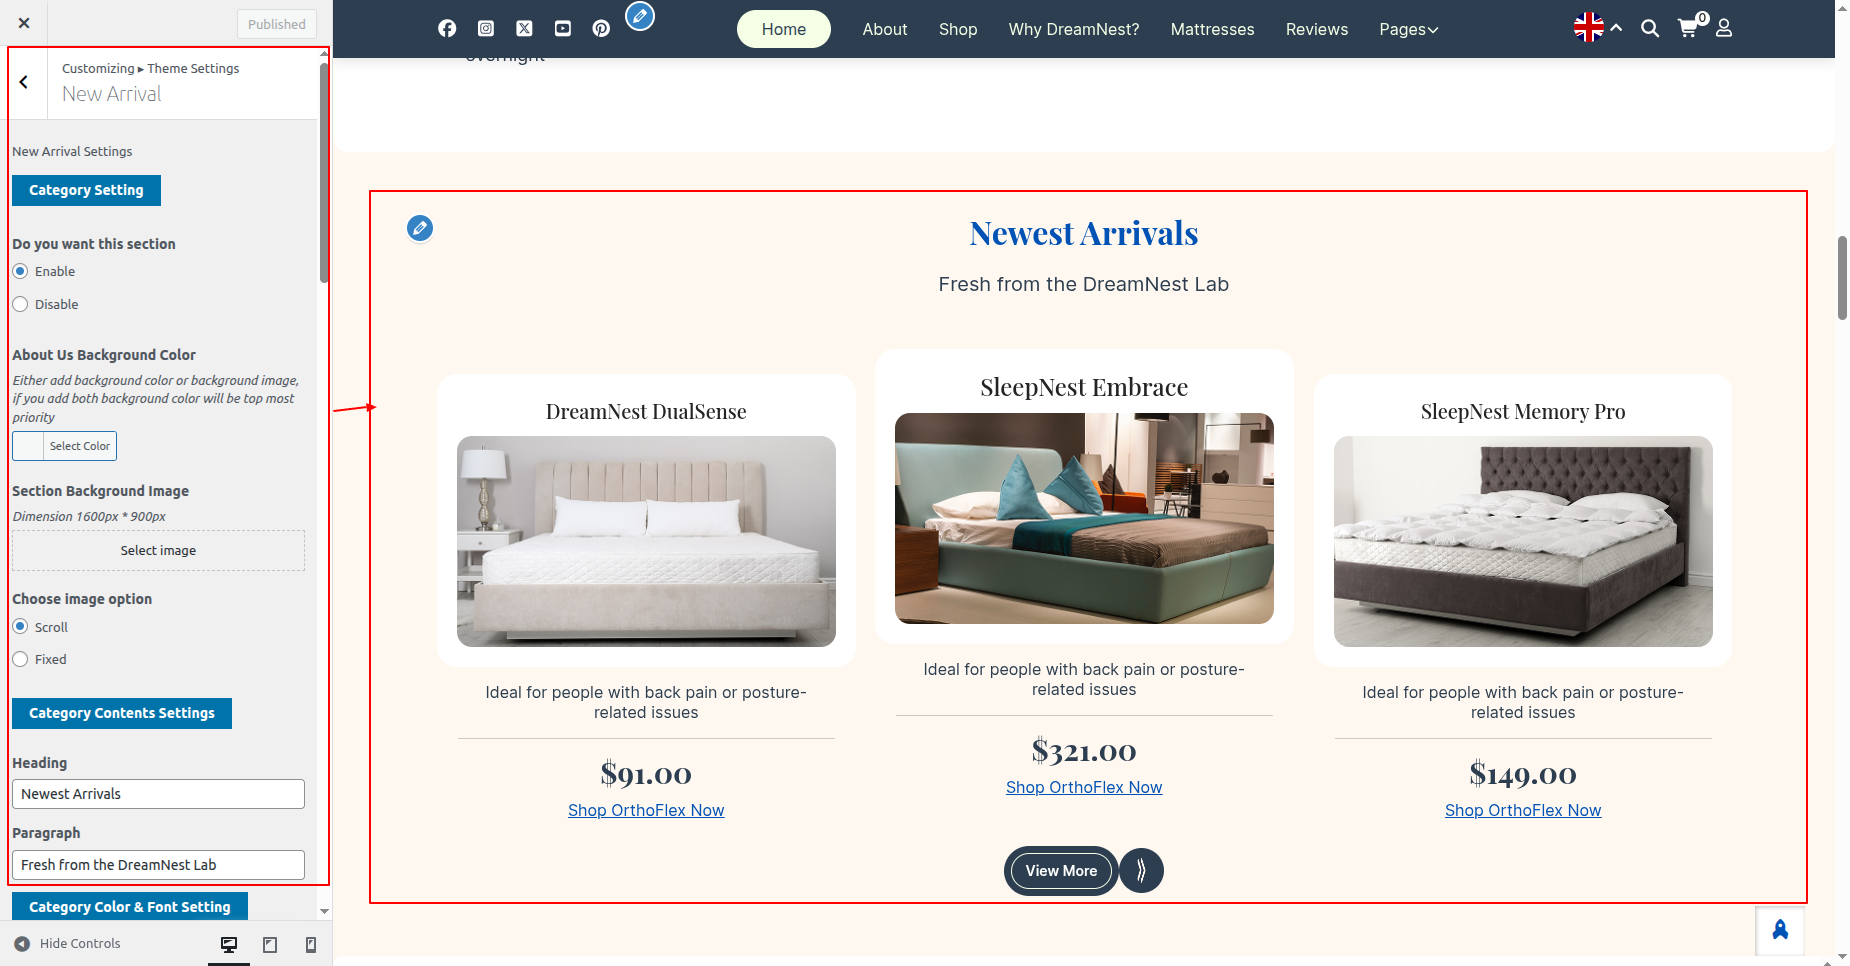Image resolution: width=1850 pixels, height=966 pixels.
Task: Click the user account icon
Action: (1724, 28)
